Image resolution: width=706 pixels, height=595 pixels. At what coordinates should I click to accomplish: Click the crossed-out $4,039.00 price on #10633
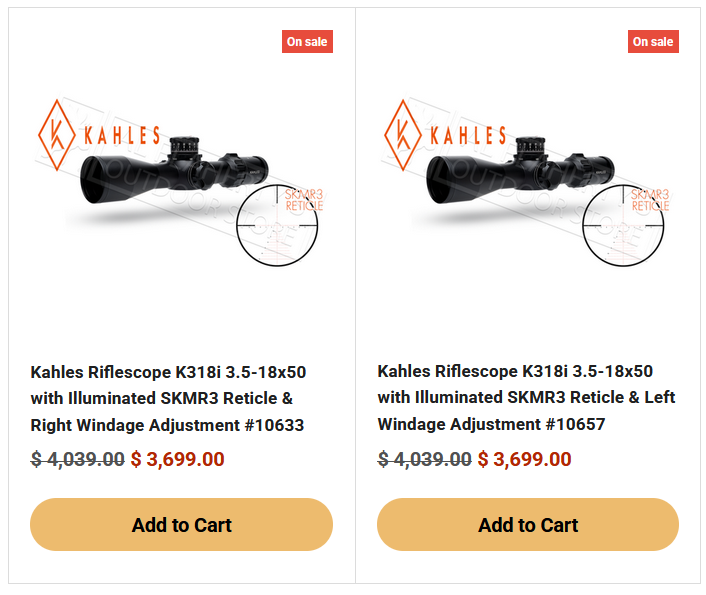[x=77, y=459]
